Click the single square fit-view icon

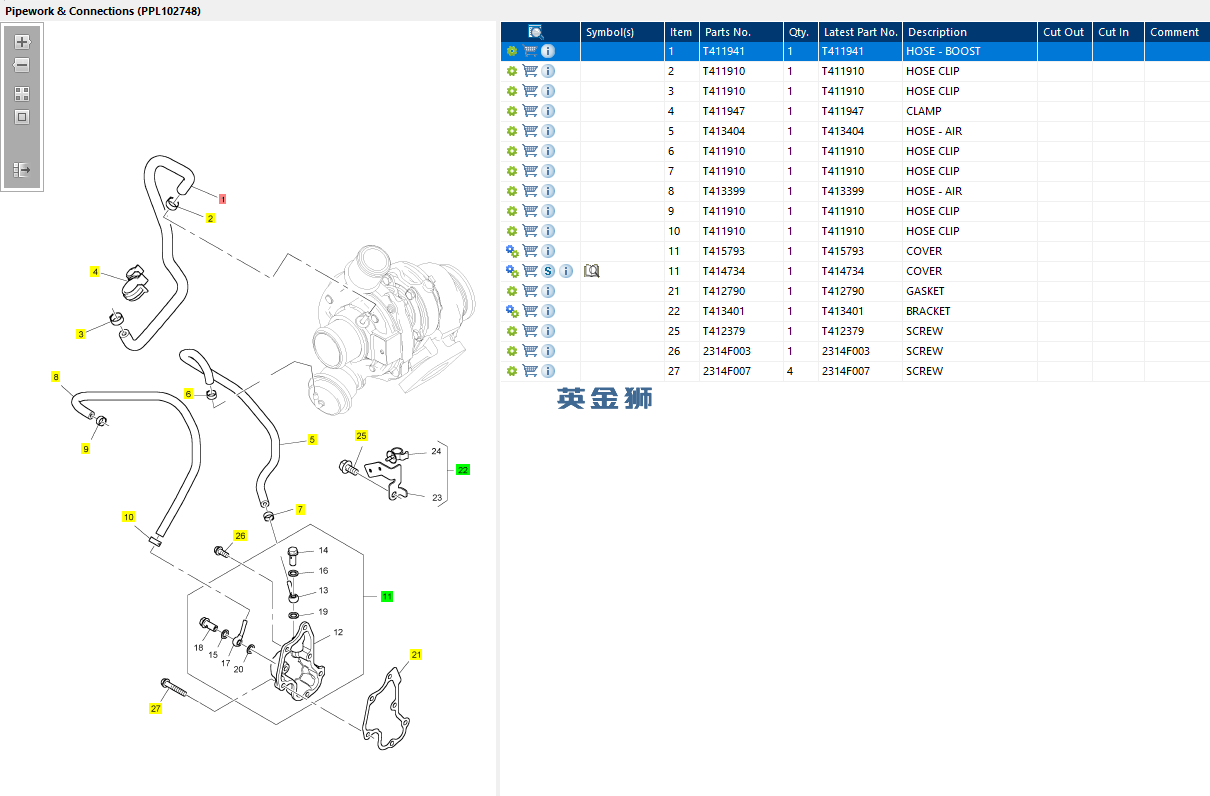22,117
